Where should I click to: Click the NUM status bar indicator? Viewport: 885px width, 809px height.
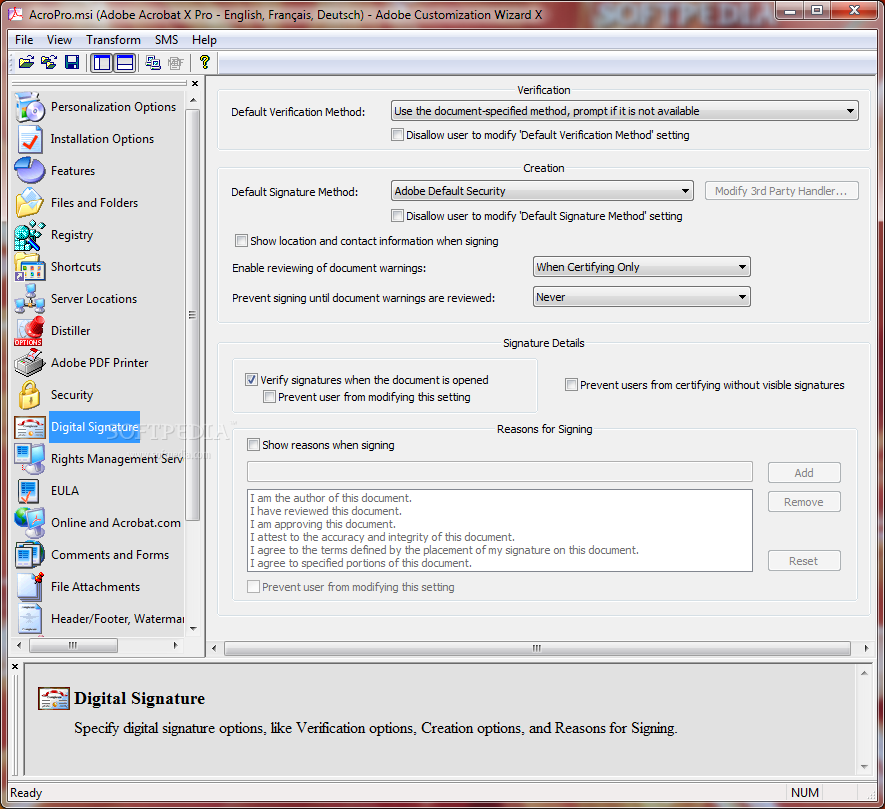pyautogui.click(x=805, y=793)
